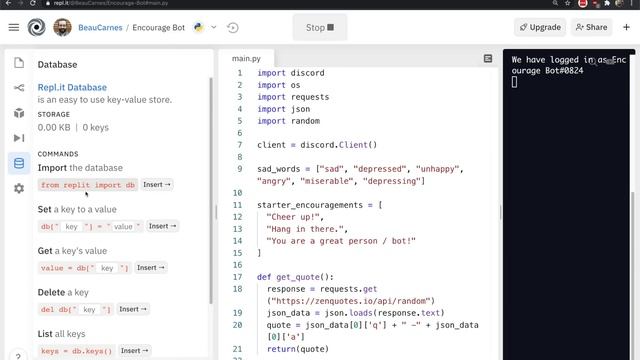
Task: Click value field in Set command
Action: pos(123,227)
